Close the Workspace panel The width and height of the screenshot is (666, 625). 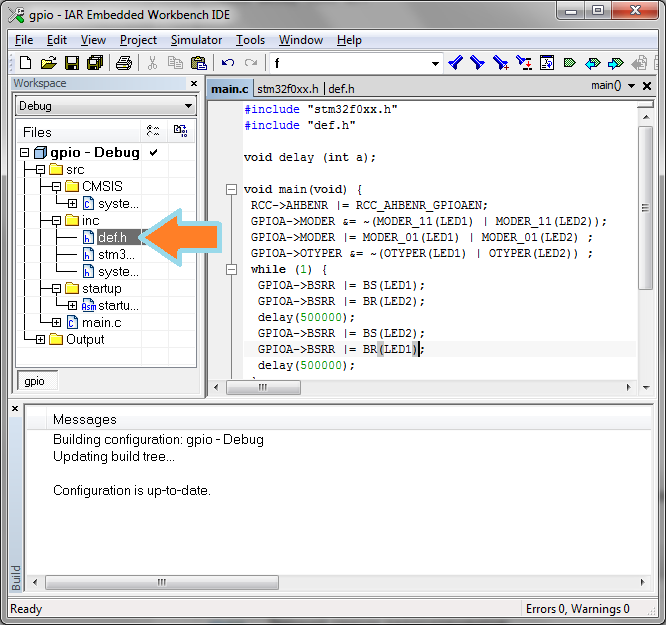pyautogui.click(x=194, y=83)
